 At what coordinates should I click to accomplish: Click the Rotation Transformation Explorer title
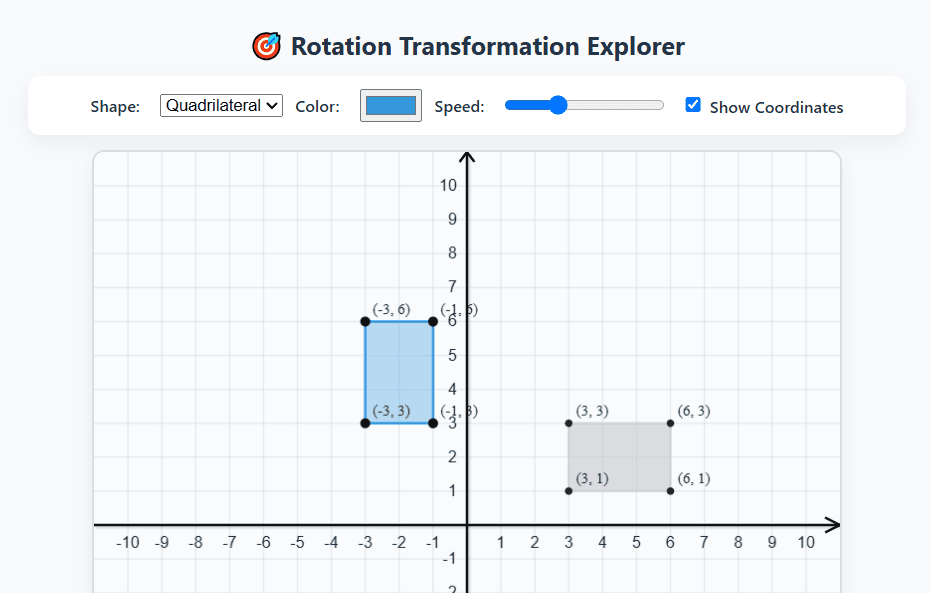[x=487, y=46]
